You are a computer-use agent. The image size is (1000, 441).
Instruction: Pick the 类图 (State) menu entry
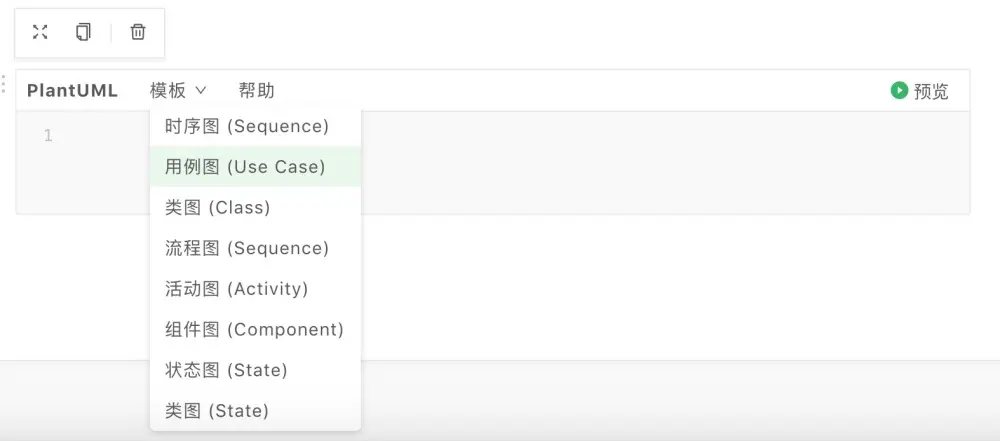[x=217, y=411]
